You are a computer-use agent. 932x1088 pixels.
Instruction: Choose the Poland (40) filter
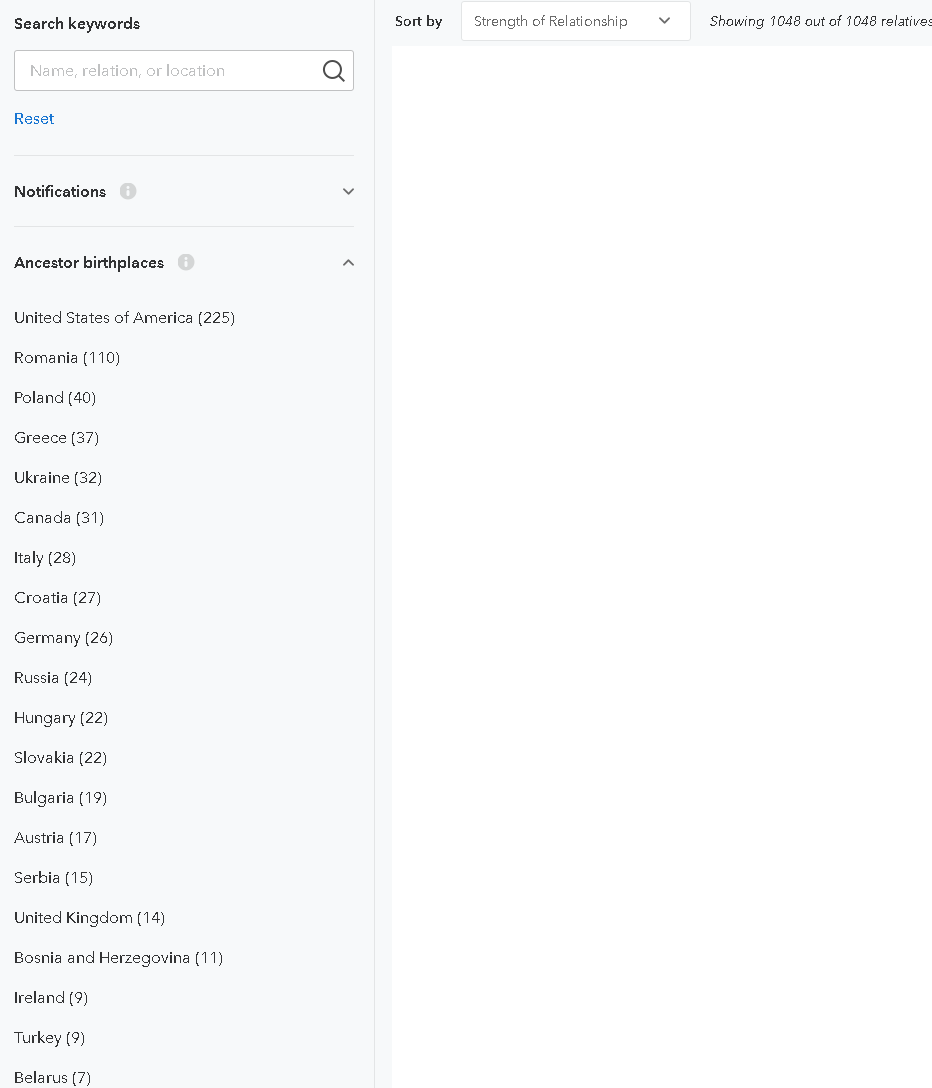[x=55, y=398]
